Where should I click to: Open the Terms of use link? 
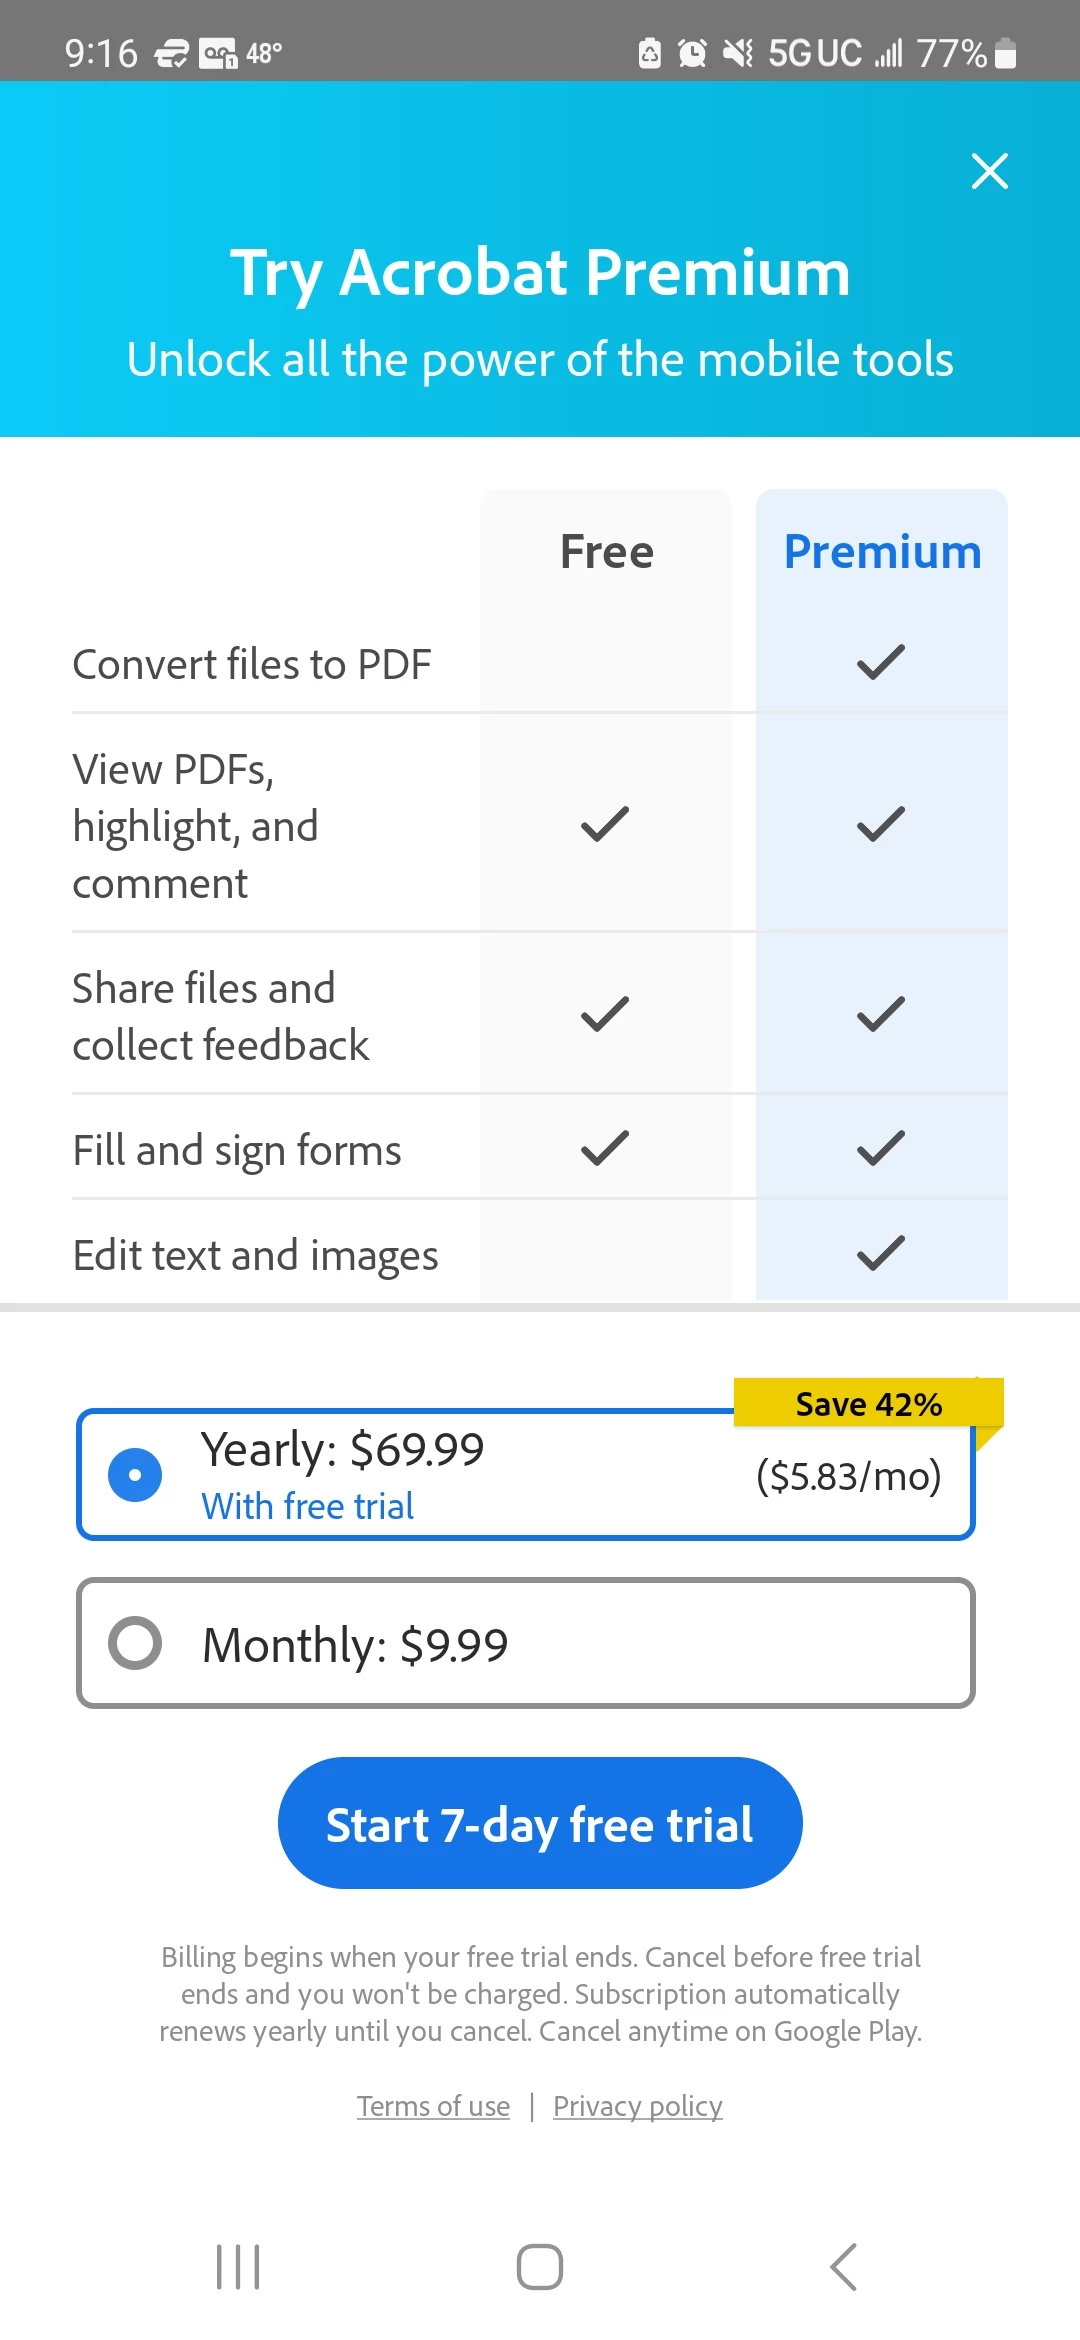tap(433, 2106)
